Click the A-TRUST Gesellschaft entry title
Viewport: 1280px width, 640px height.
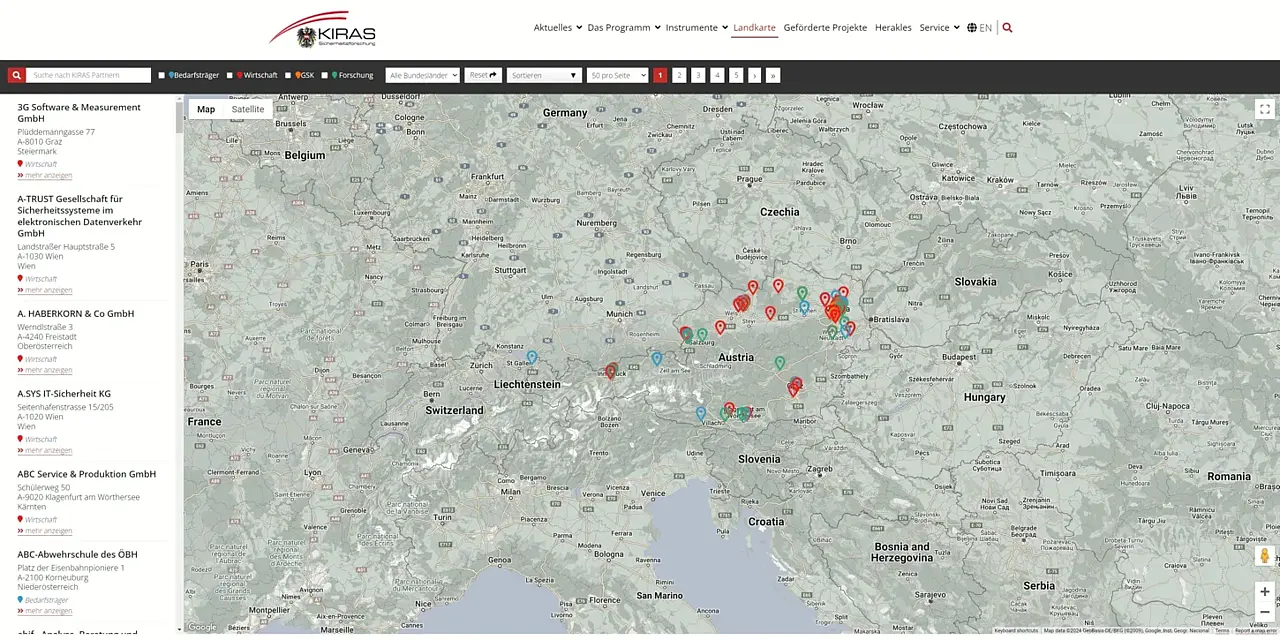(80, 216)
